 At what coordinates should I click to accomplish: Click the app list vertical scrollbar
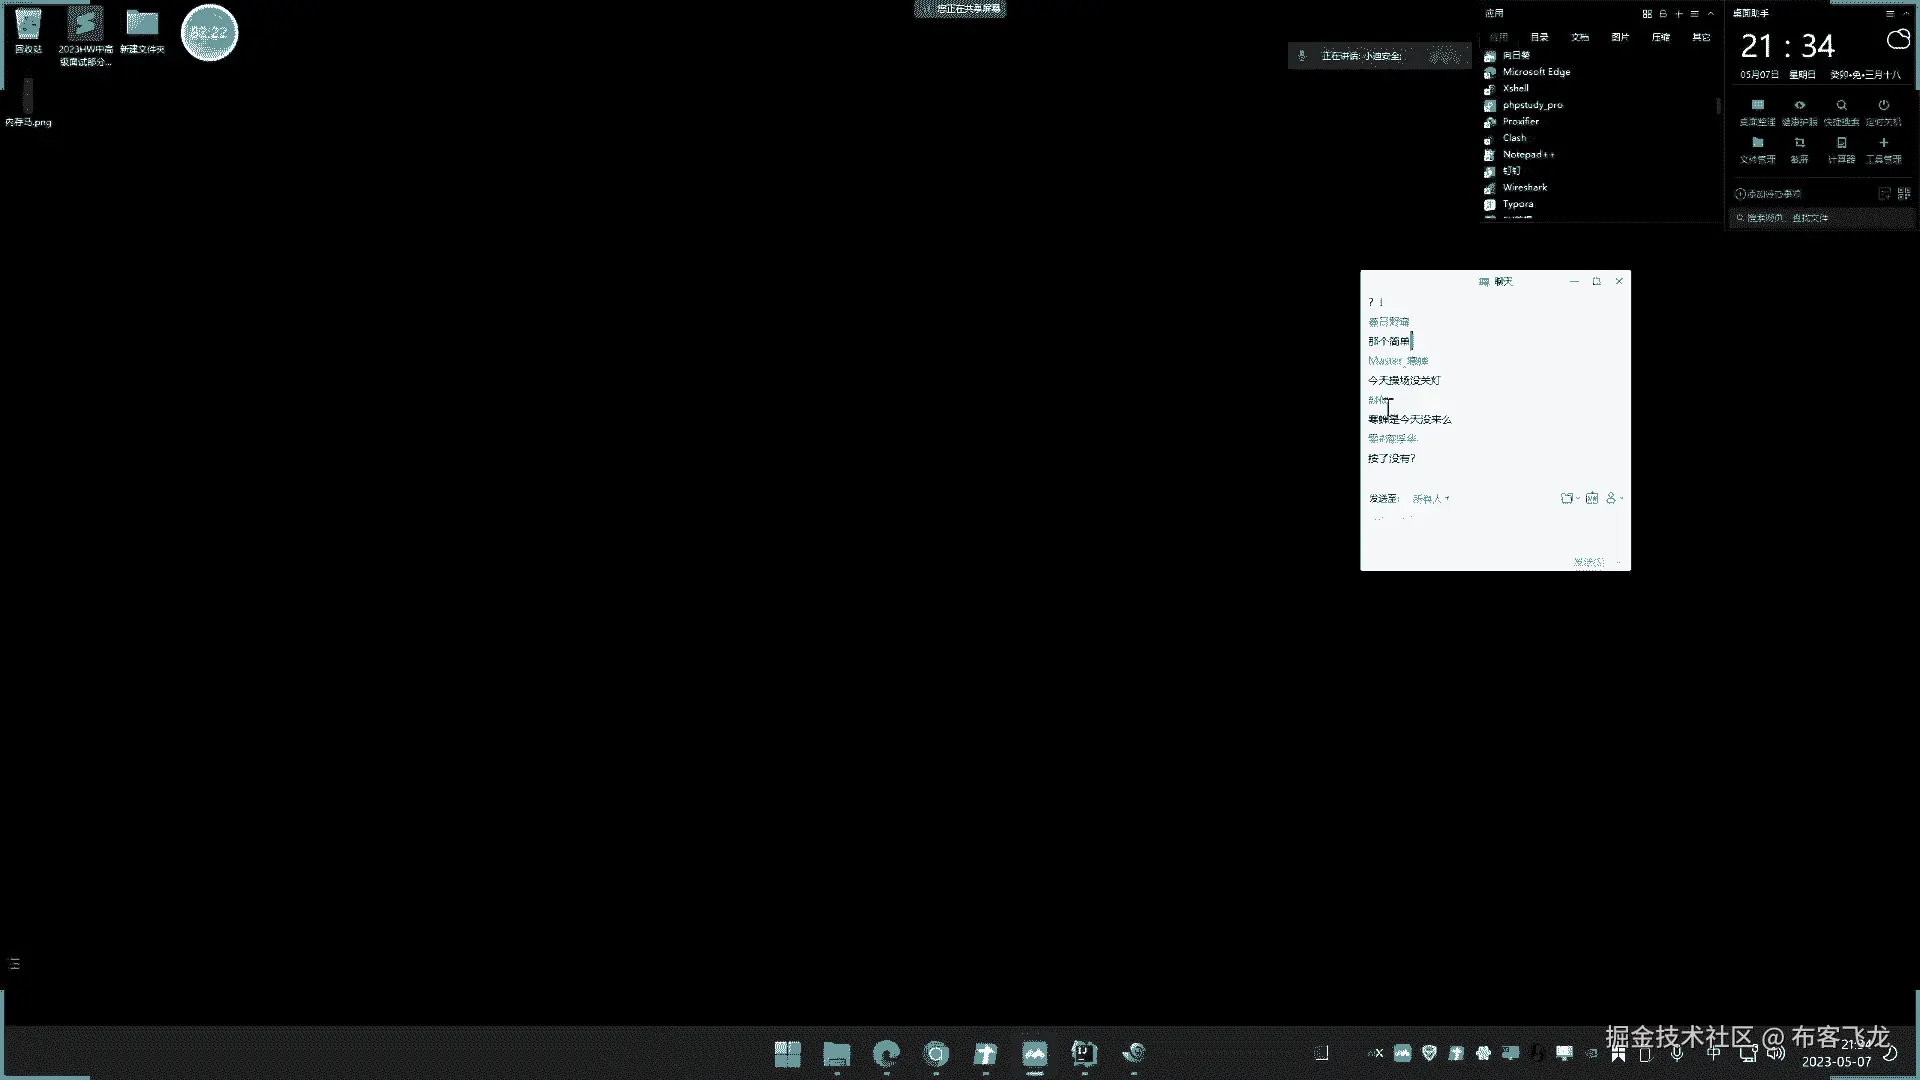click(x=1718, y=105)
